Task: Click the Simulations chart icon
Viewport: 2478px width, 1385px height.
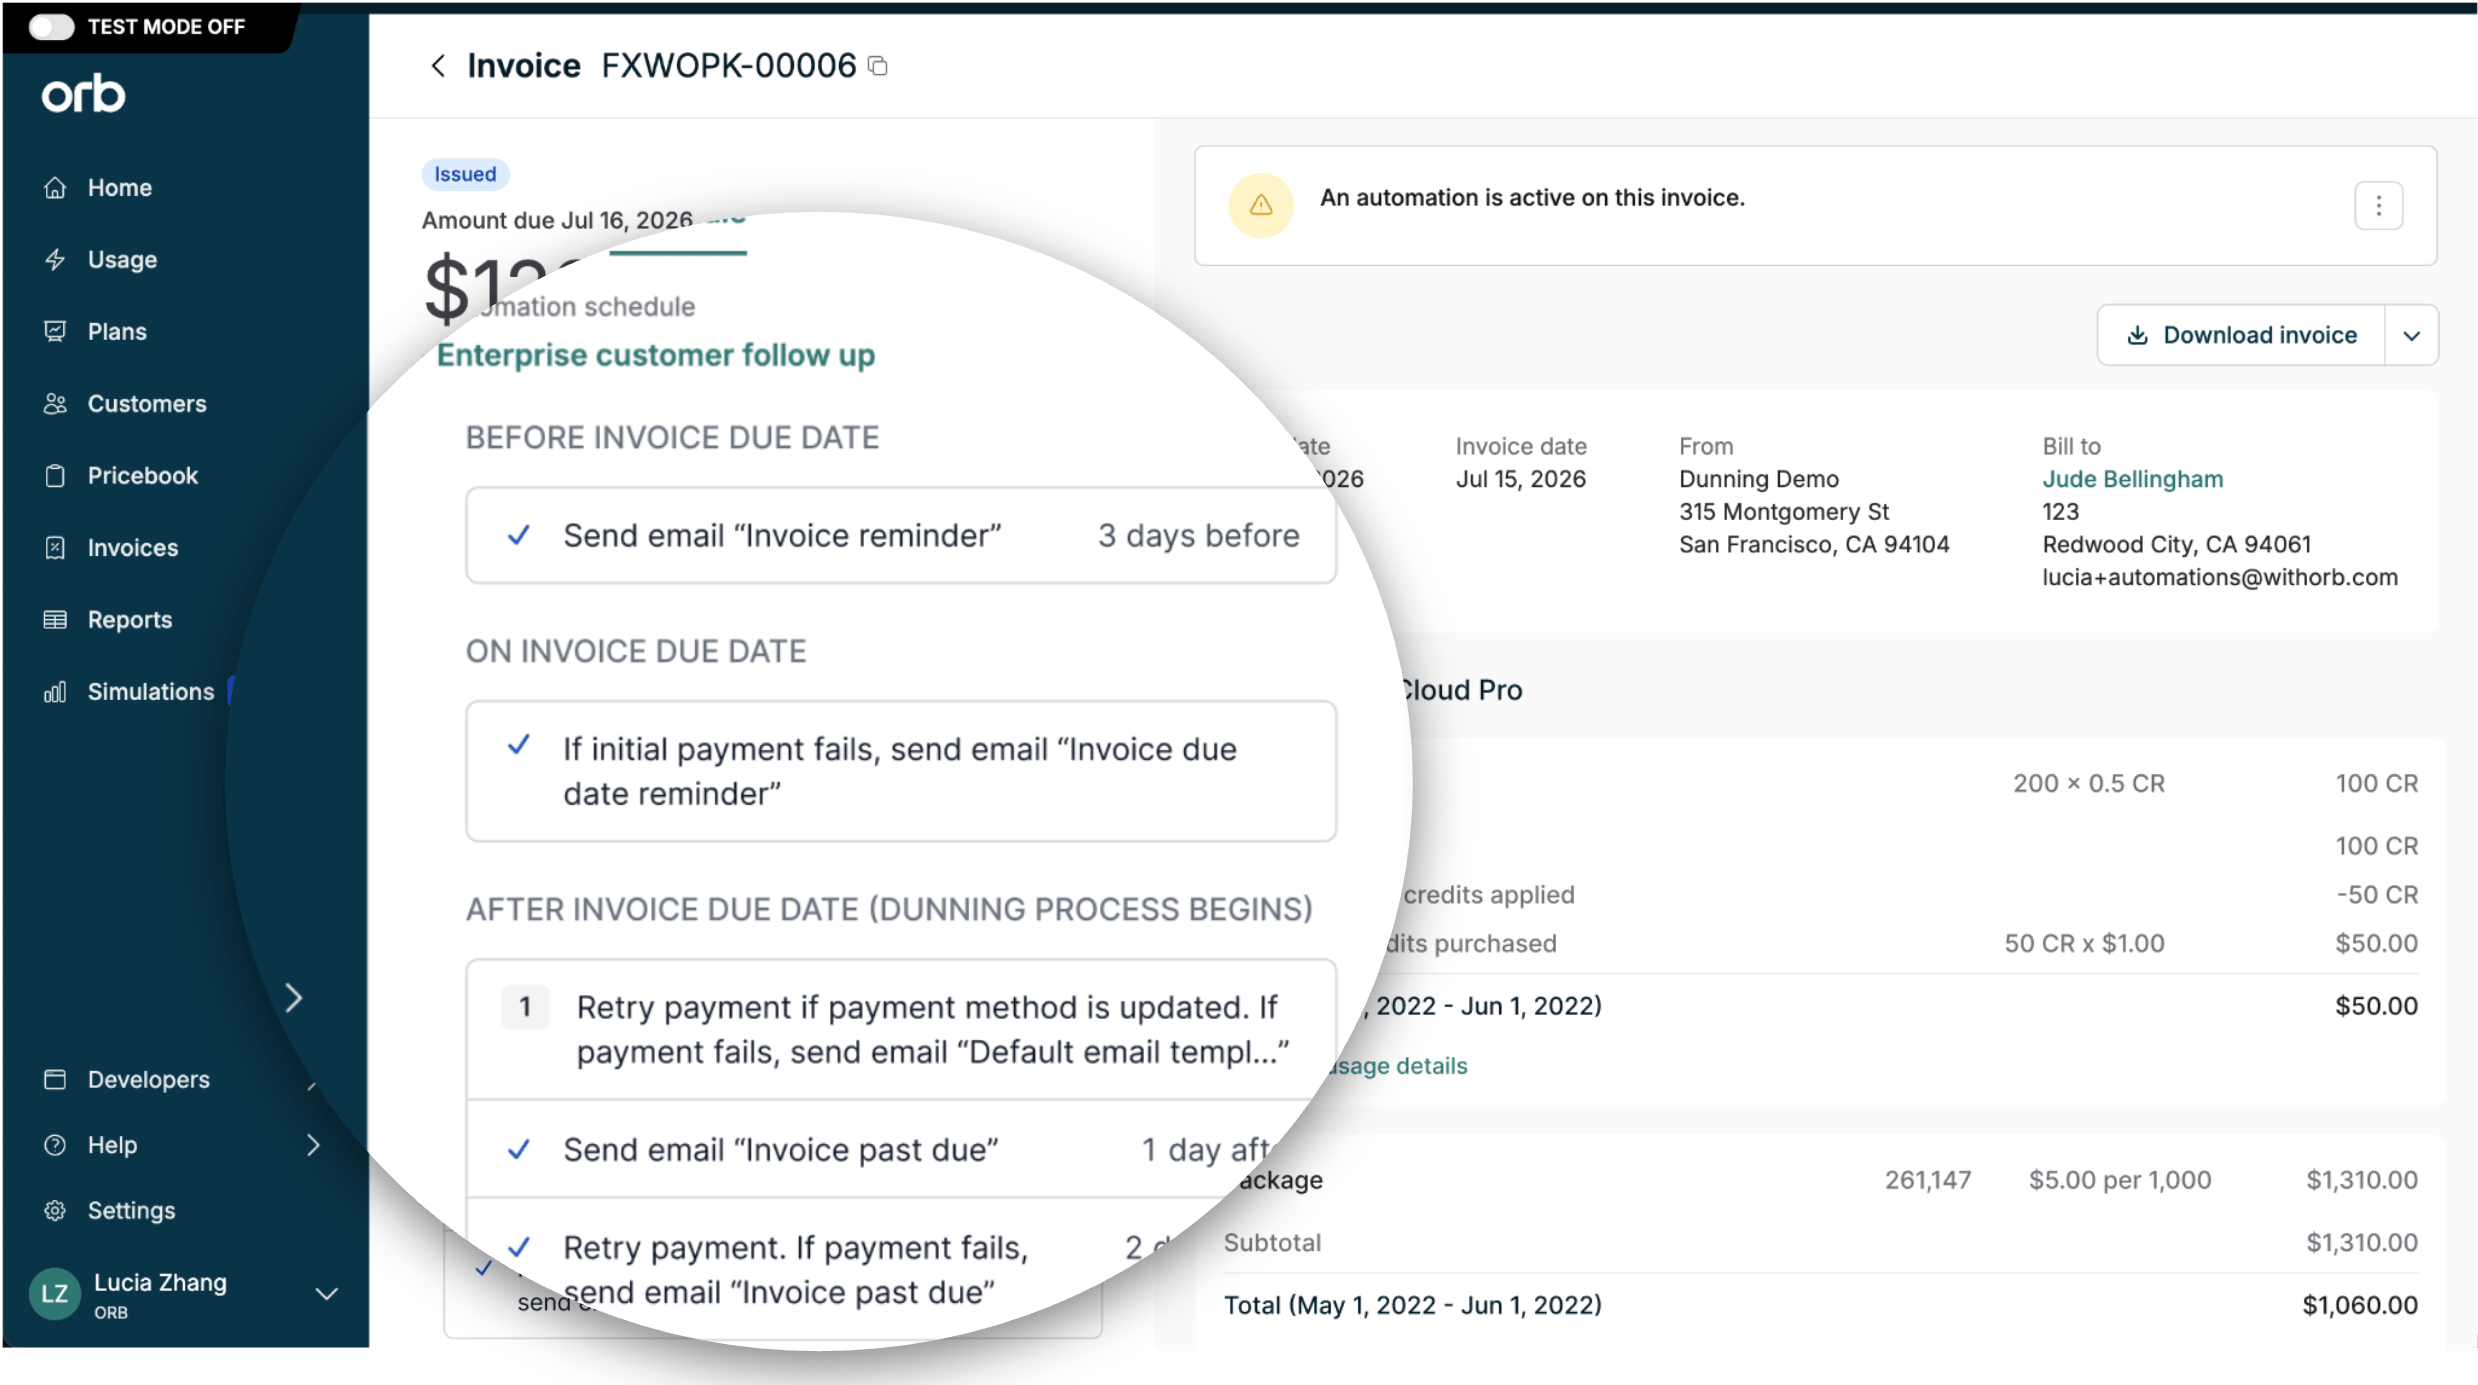Action: coord(55,692)
